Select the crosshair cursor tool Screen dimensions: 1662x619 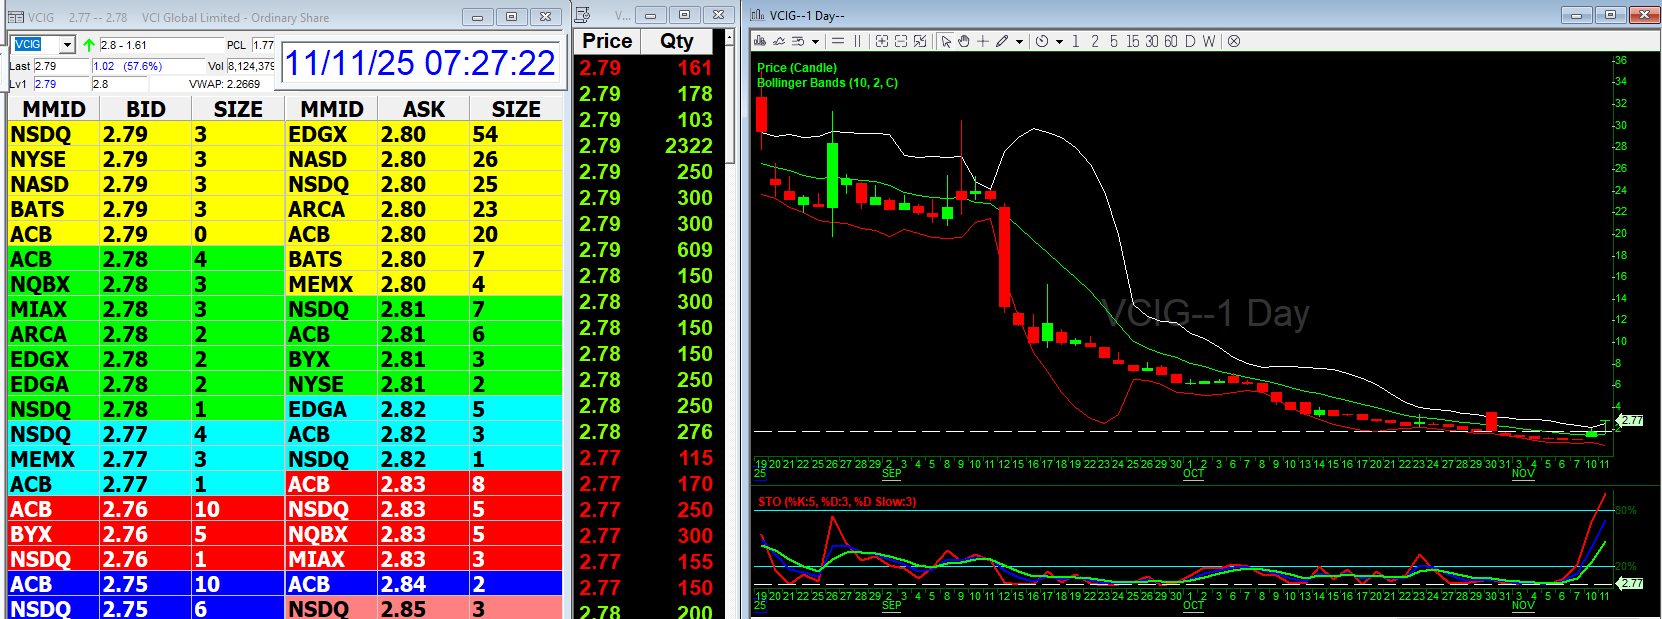pyautogui.click(x=983, y=41)
